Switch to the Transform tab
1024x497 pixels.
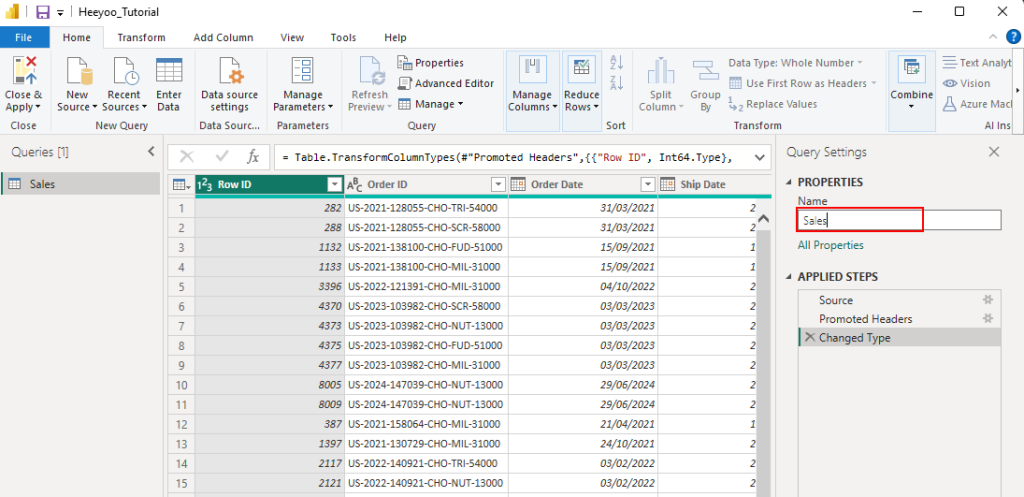[x=142, y=37]
